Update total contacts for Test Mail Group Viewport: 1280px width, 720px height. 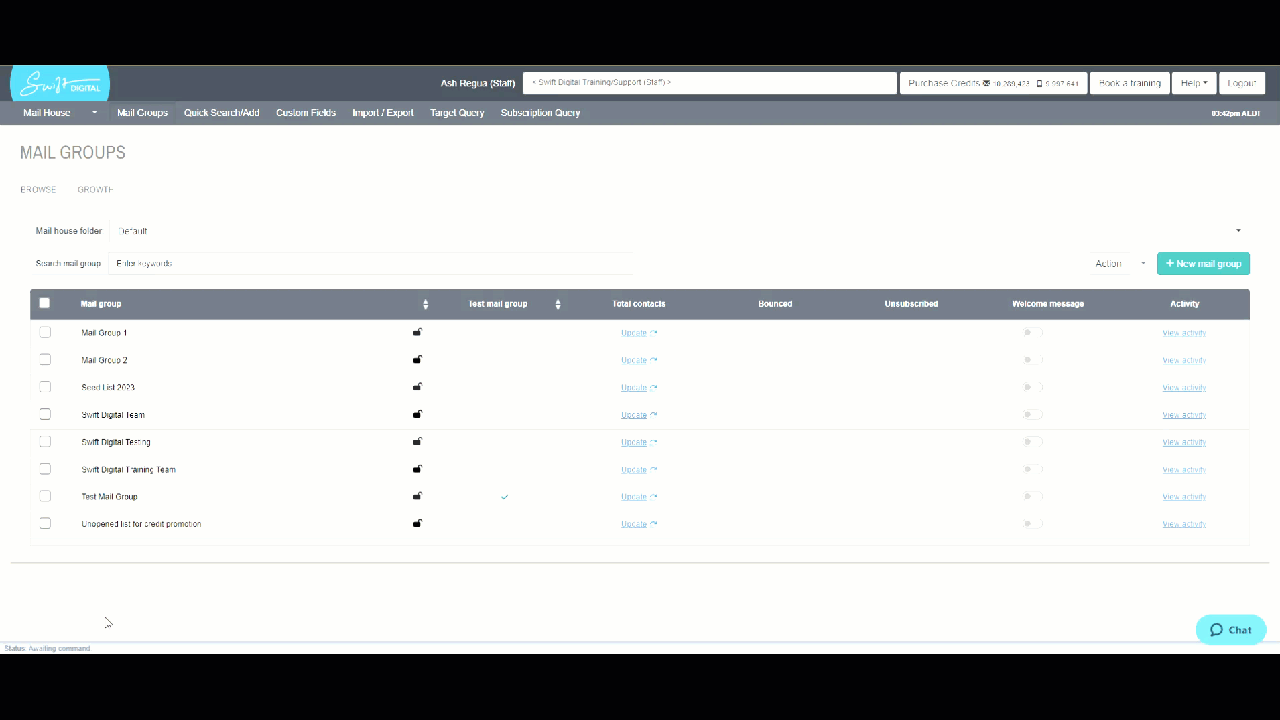pyautogui.click(x=639, y=496)
